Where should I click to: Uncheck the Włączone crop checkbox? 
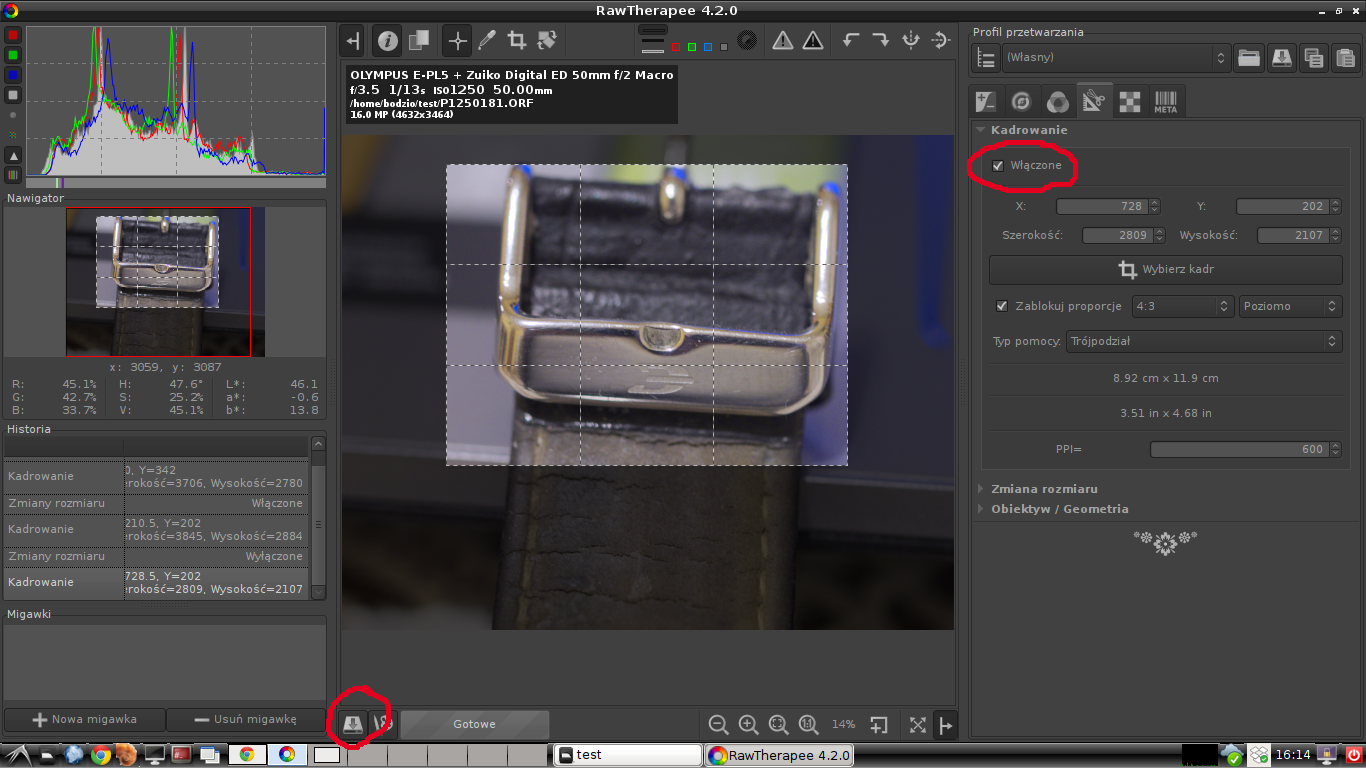(998, 166)
